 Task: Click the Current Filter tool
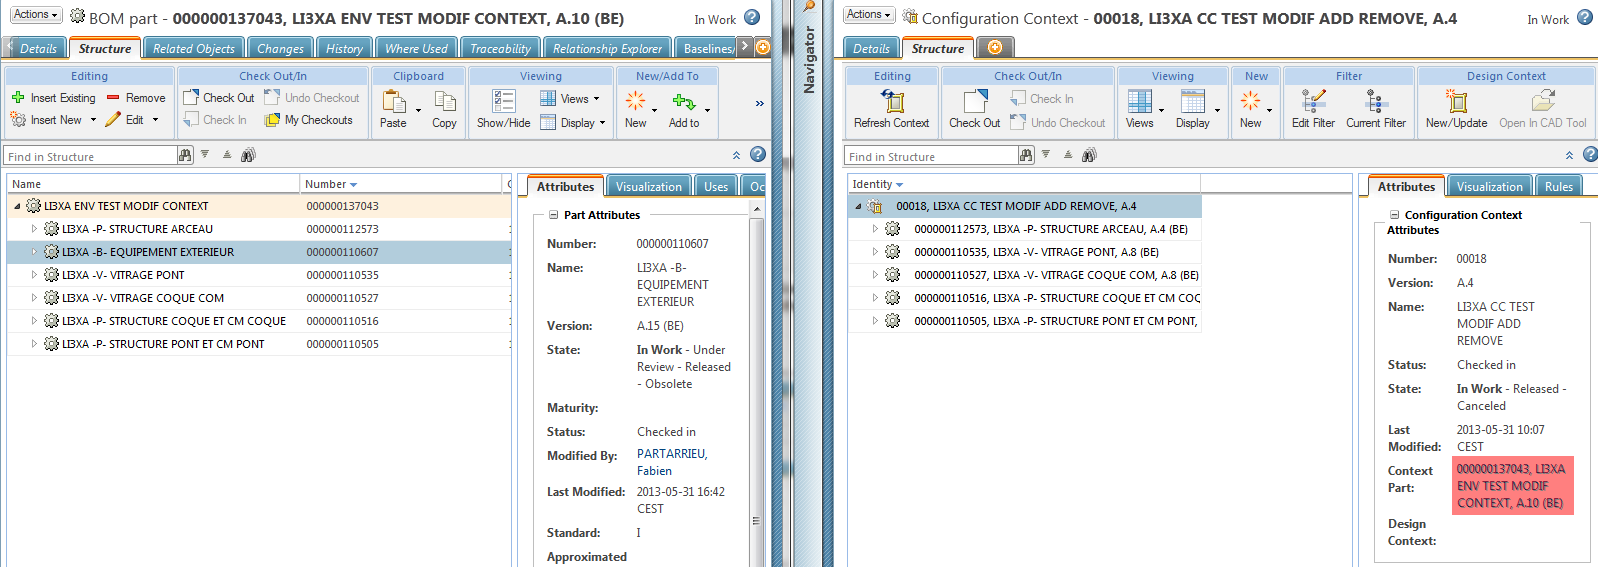pos(1375,109)
